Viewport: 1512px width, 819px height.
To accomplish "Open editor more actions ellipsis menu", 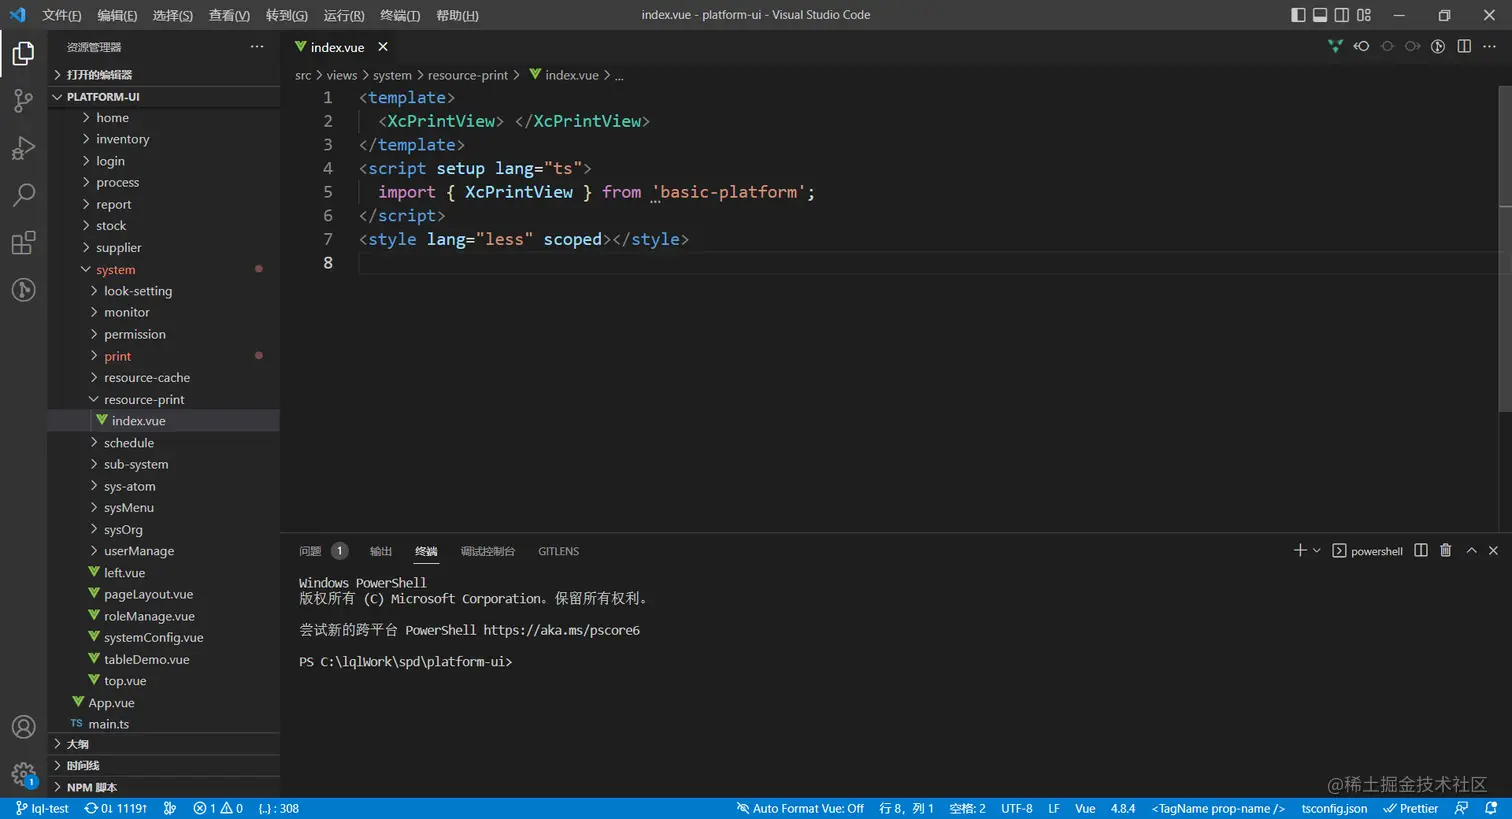I will (x=1489, y=46).
